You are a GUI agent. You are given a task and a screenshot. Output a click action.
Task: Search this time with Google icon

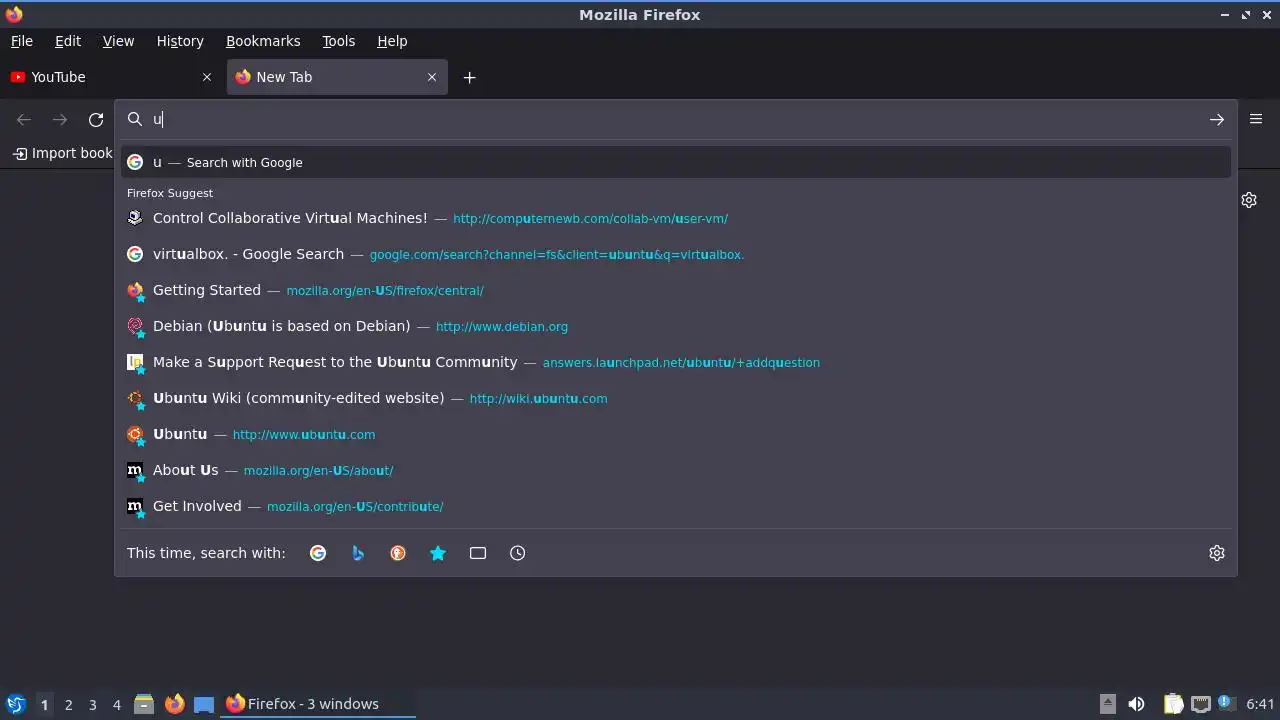pos(318,553)
